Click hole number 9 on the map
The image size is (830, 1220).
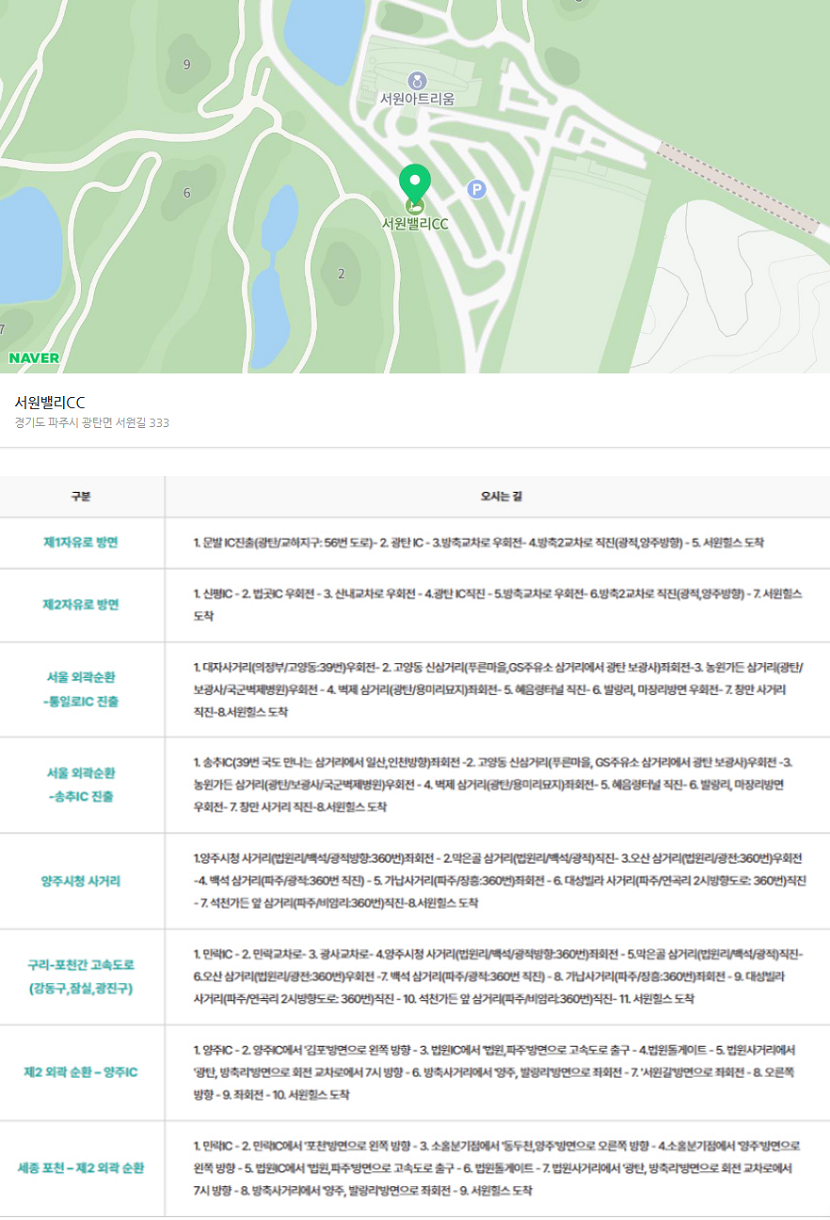click(187, 64)
